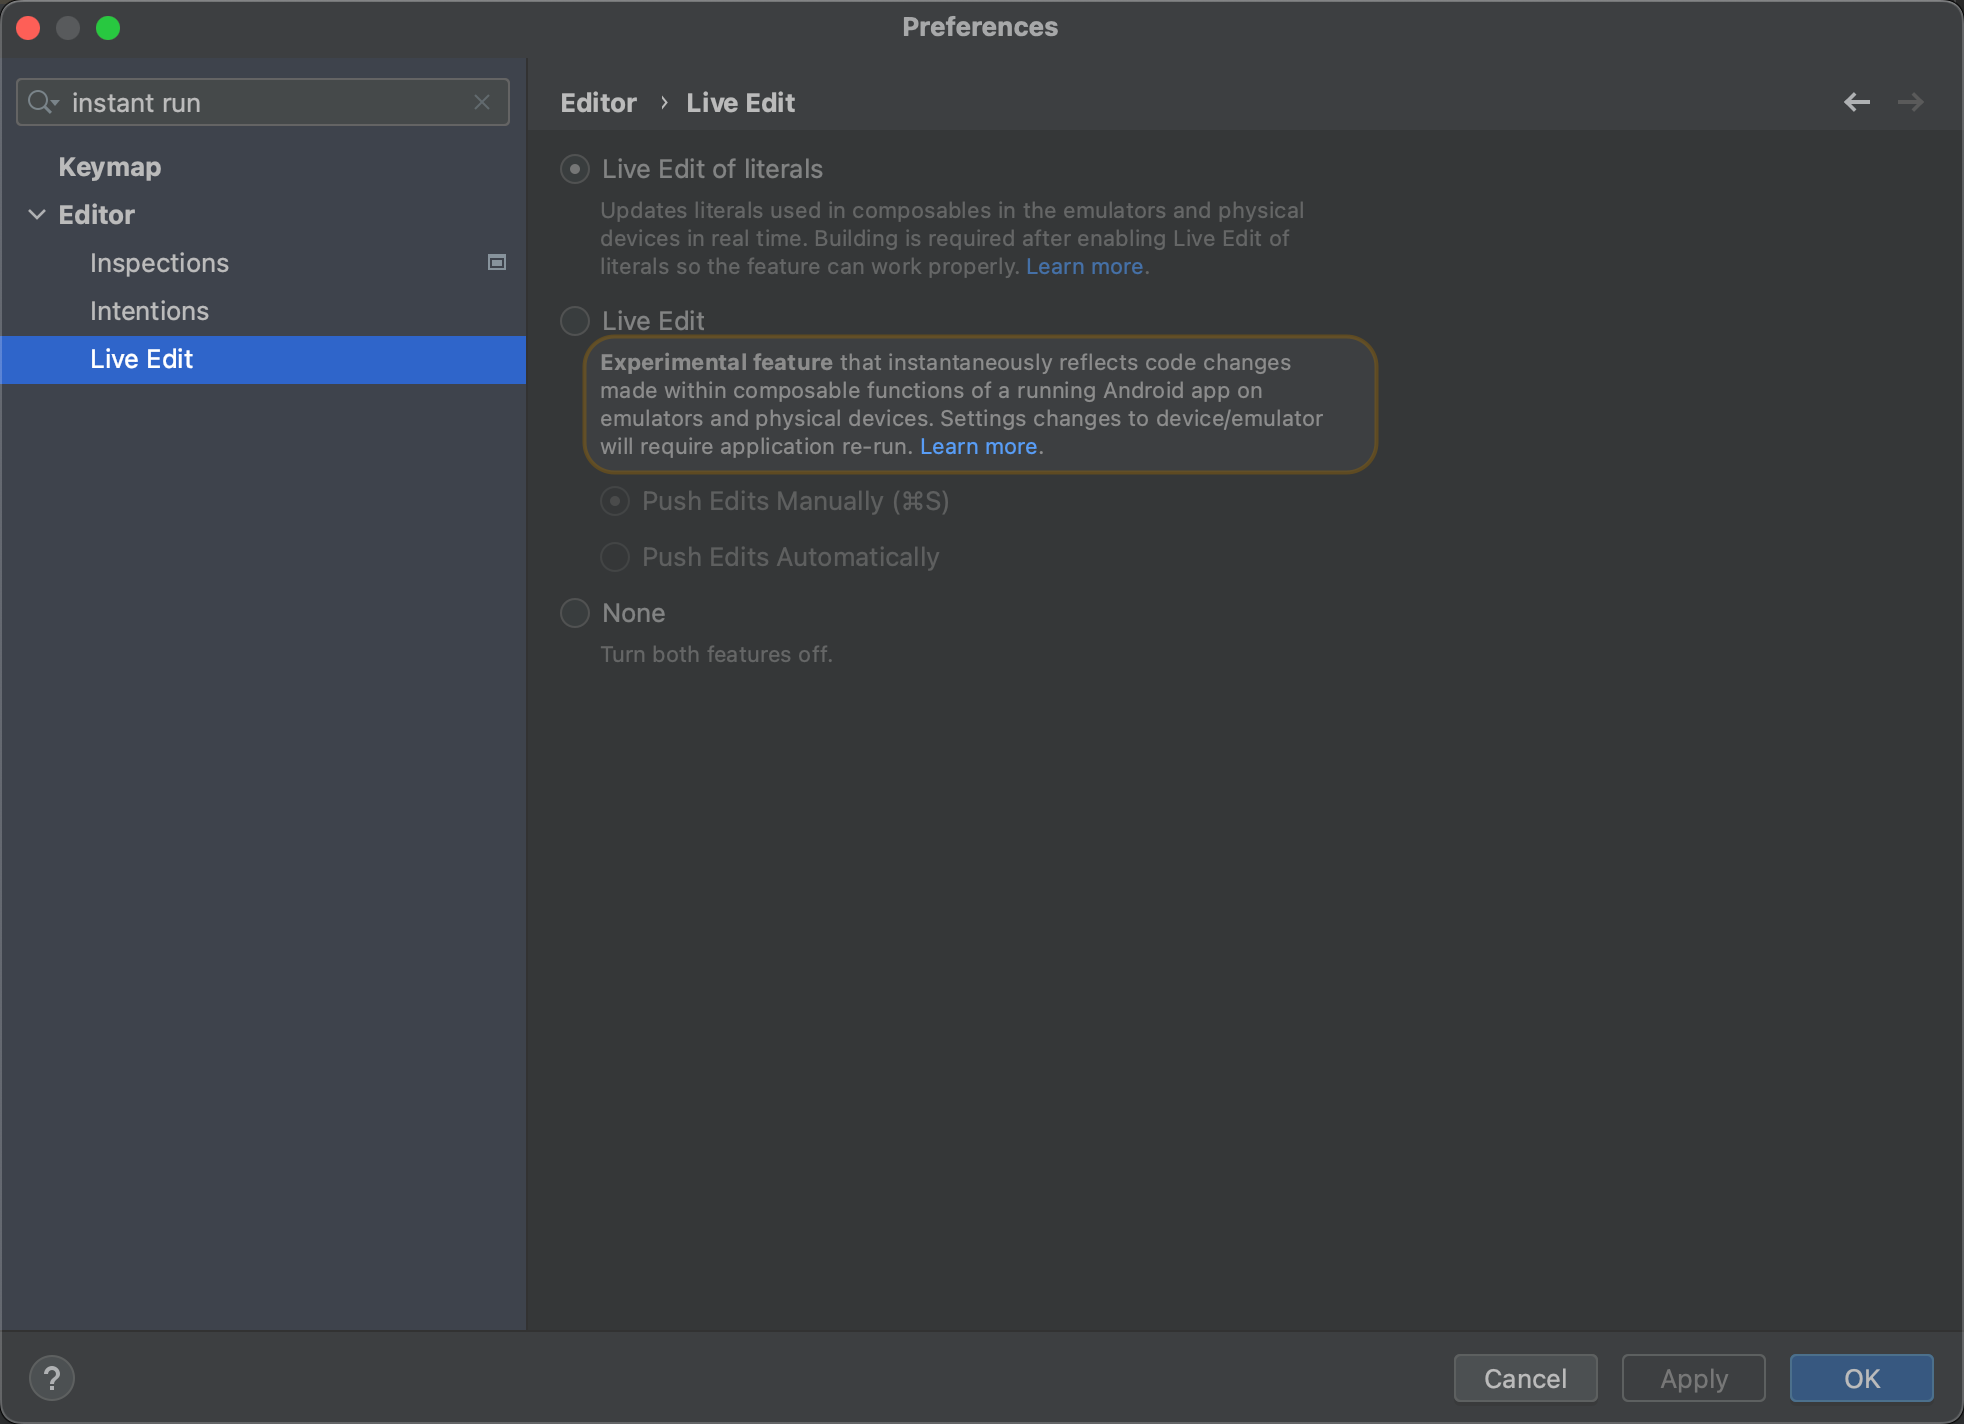Click the help question mark icon
The width and height of the screenshot is (1964, 1424).
coord(52,1378)
